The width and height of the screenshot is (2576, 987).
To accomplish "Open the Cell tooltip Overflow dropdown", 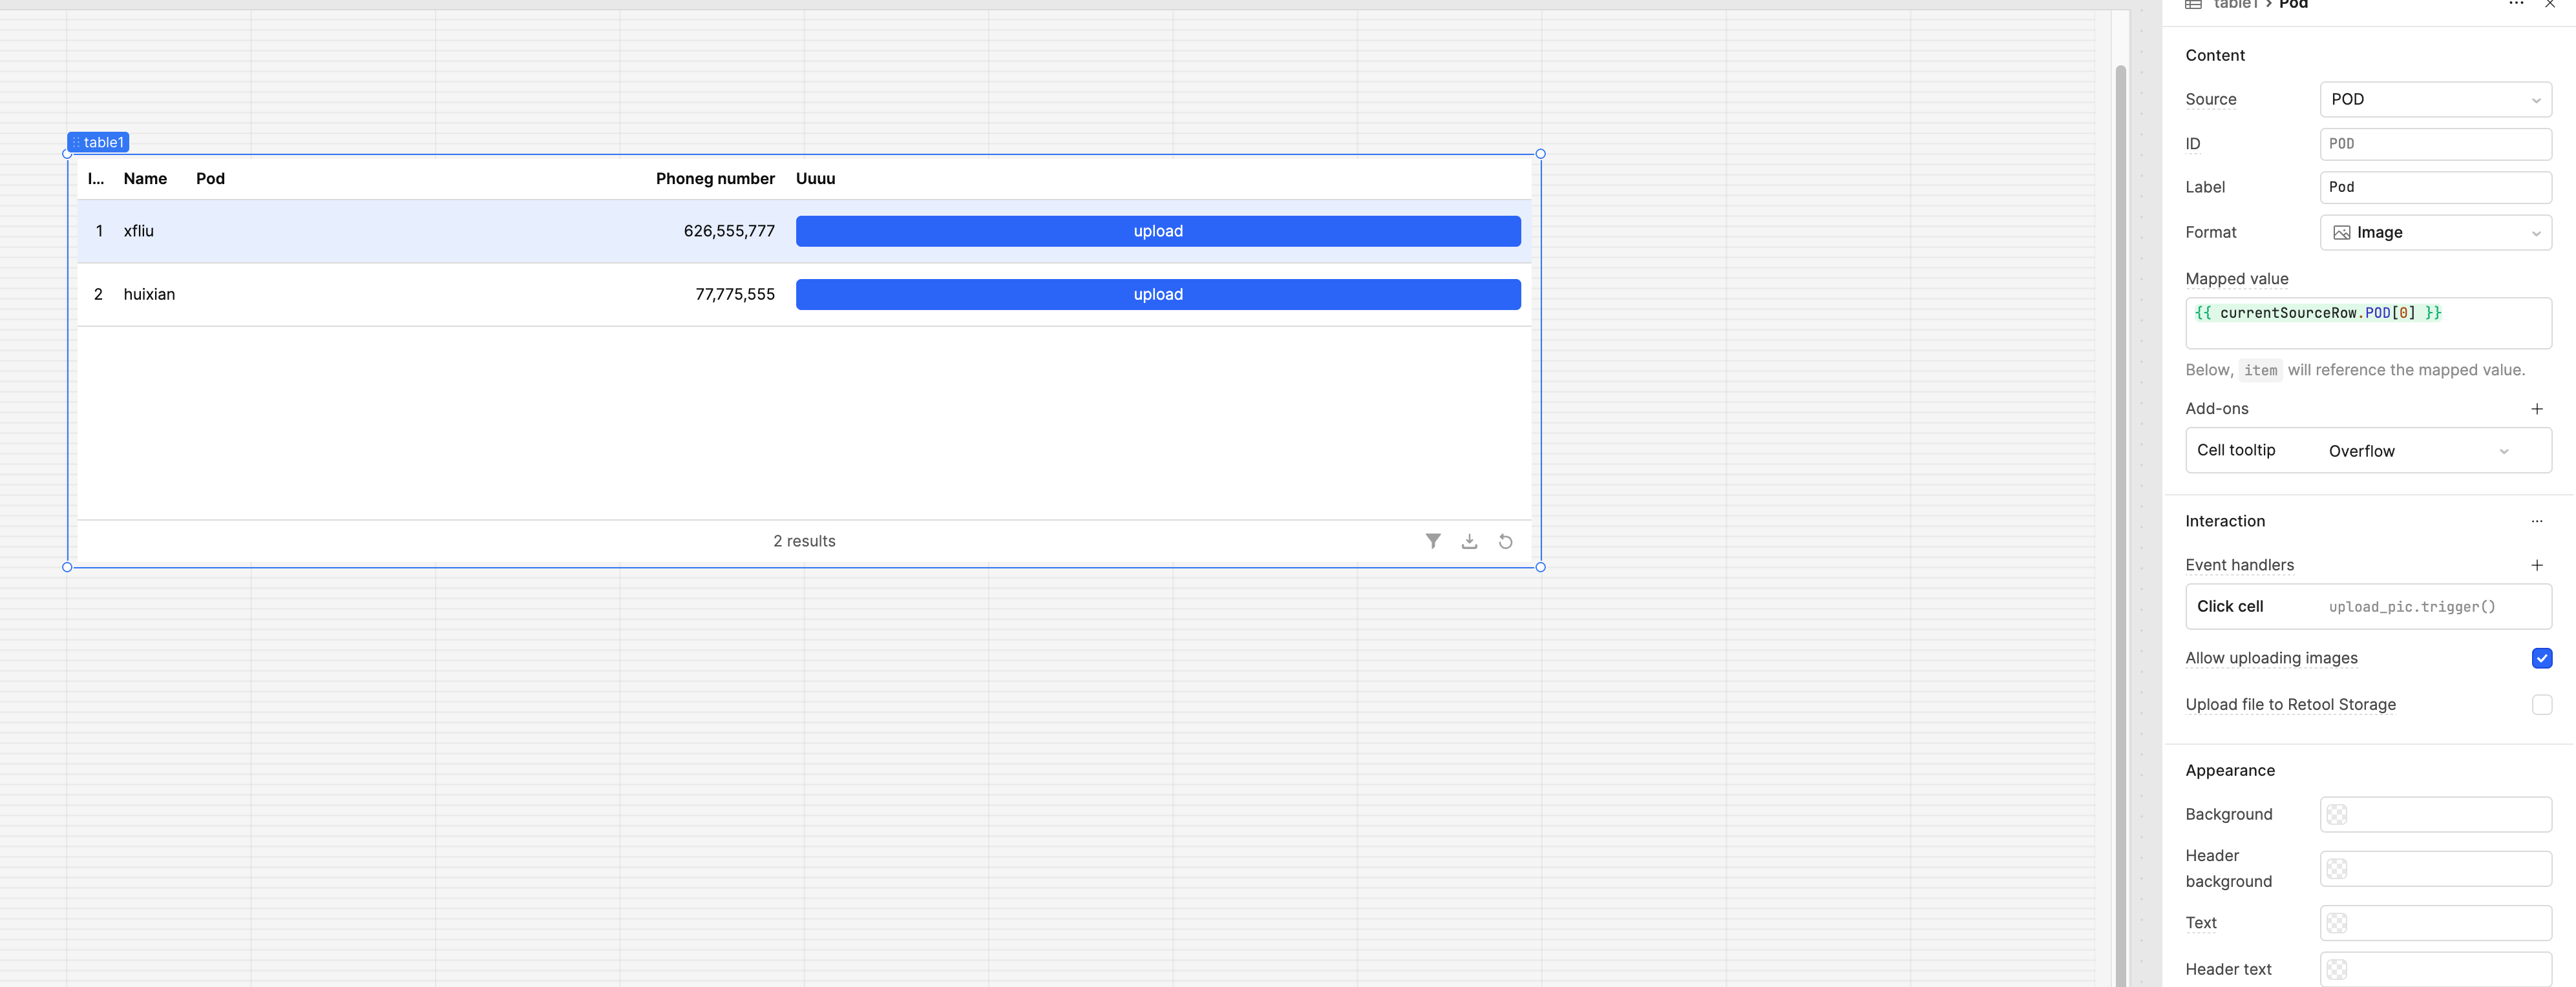I will tap(2418, 451).
